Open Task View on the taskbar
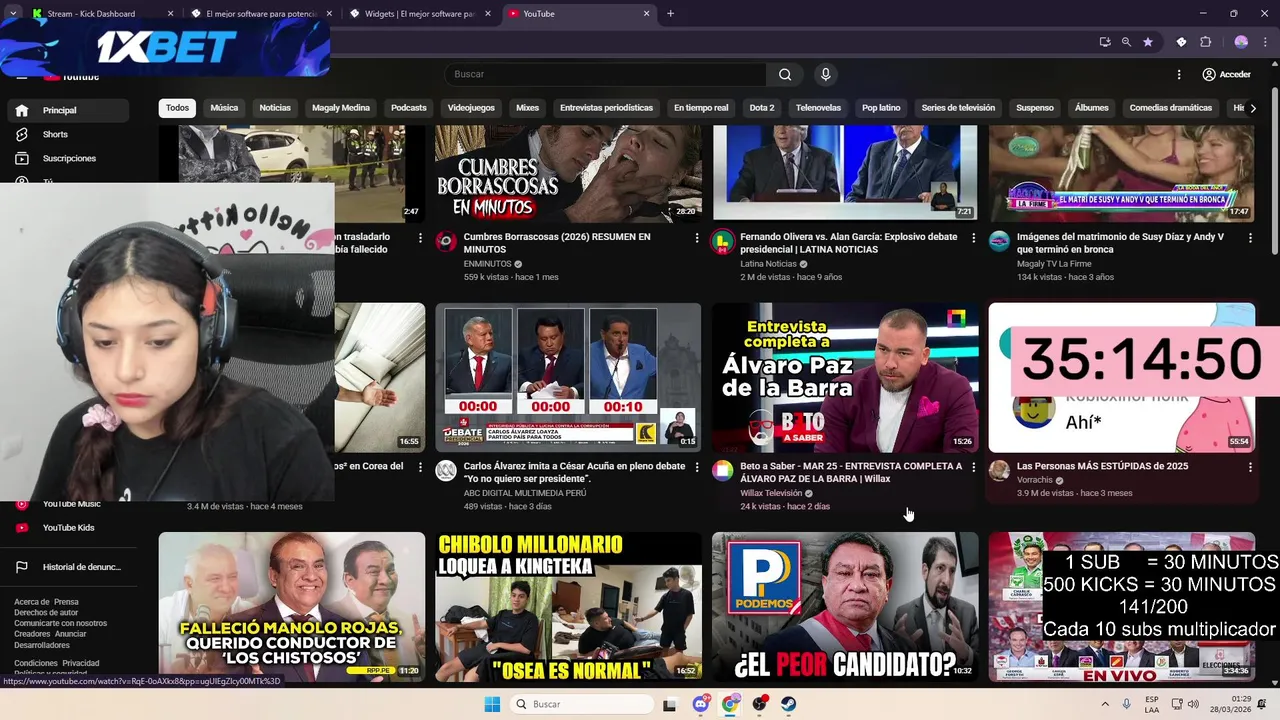Image resolution: width=1280 pixels, height=720 pixels. pyautogui.click(x=669, y=704)
